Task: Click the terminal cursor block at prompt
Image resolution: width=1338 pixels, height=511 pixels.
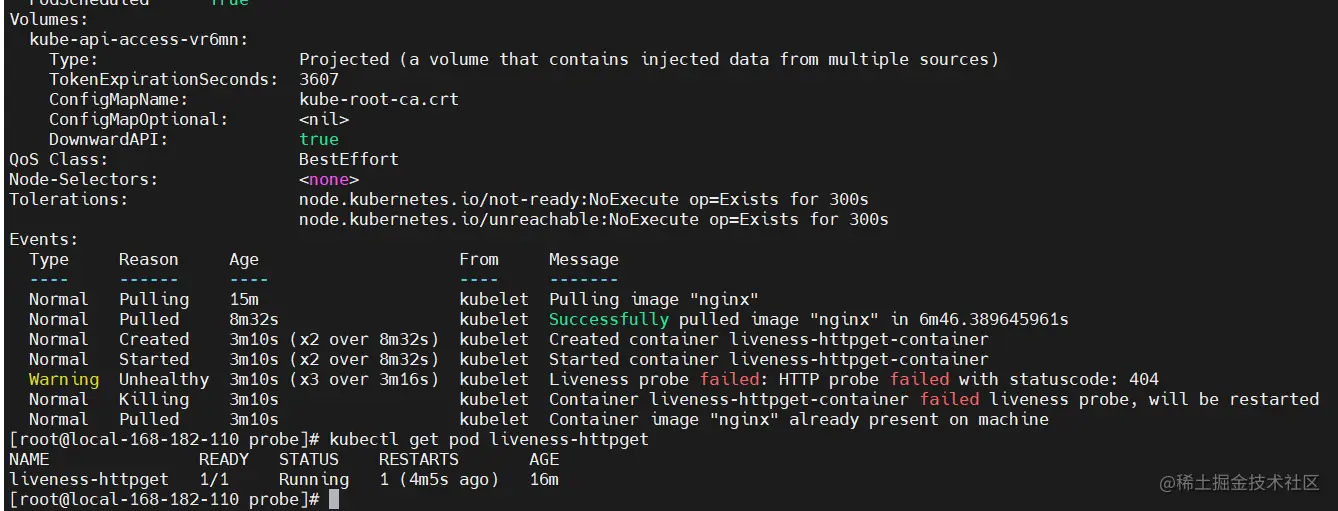Action: (x=334, y=499)
